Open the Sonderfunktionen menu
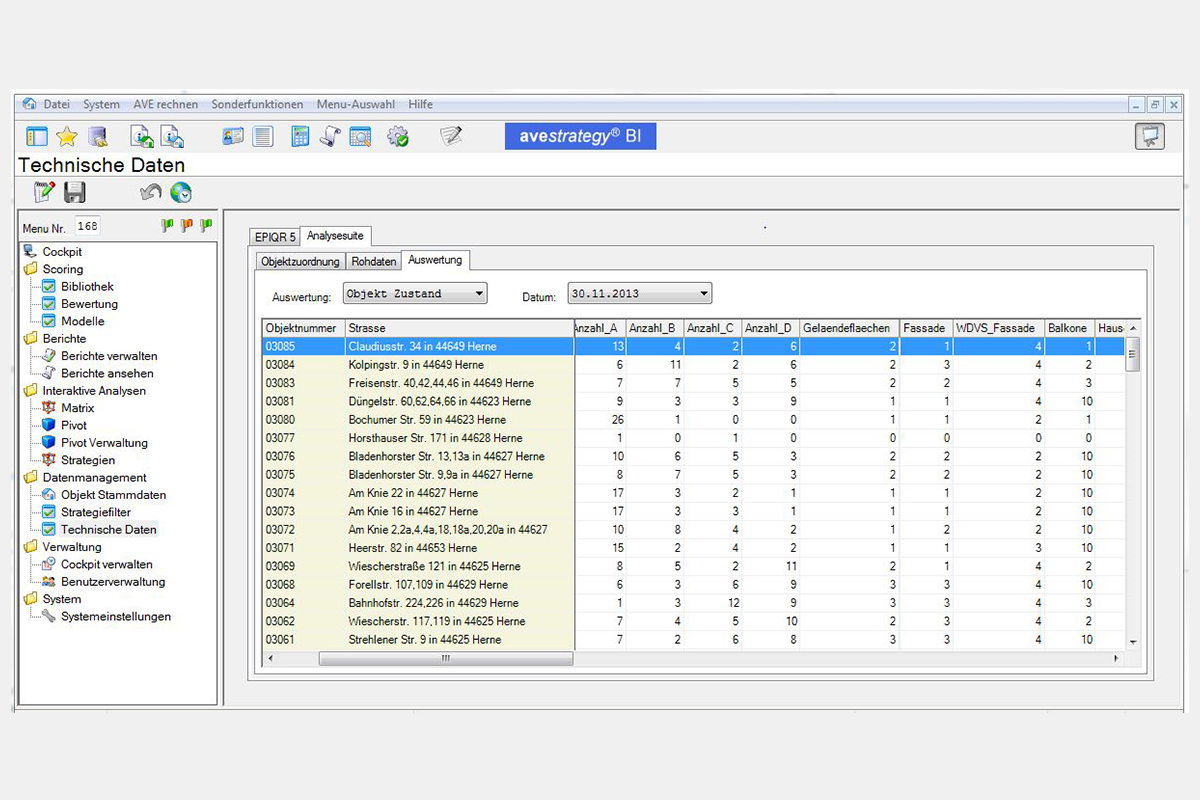Image resolution: width=1200 pixels, height=800 pixels. pyautogui.click(x=257, y=104)
